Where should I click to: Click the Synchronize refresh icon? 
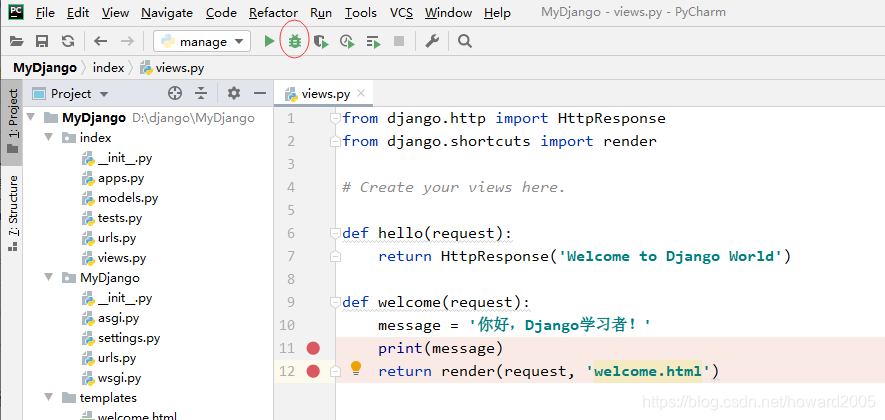(x=68, y=41)
